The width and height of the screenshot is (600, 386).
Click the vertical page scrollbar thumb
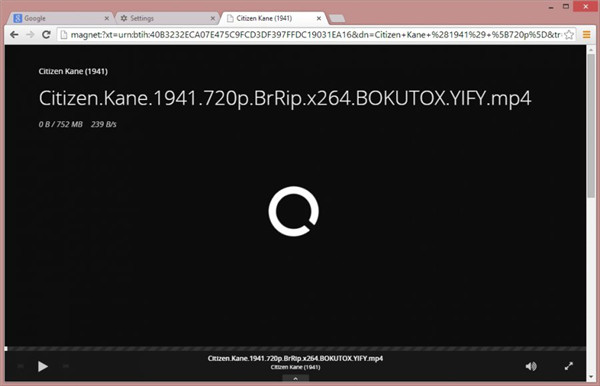coord(591,126)
